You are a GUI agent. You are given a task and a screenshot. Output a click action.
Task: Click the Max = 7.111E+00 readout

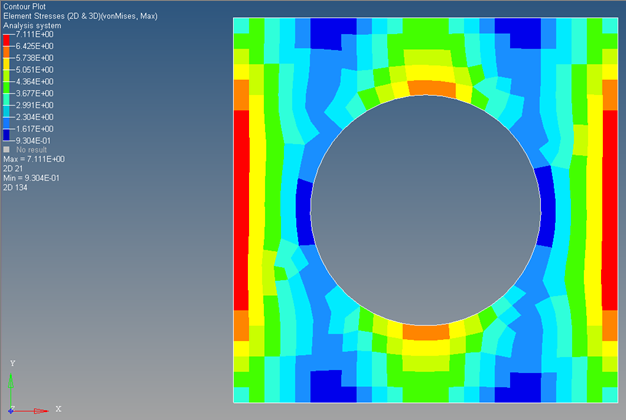pos(34,159)
